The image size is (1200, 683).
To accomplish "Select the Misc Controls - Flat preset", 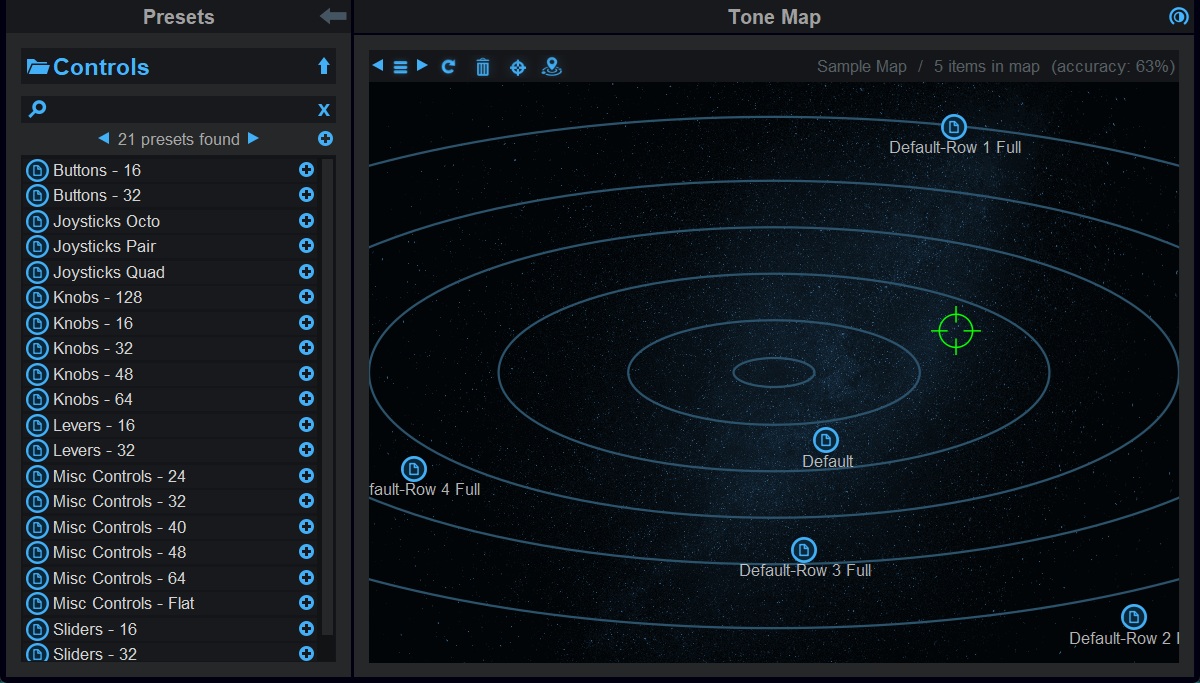I will 124,603.
